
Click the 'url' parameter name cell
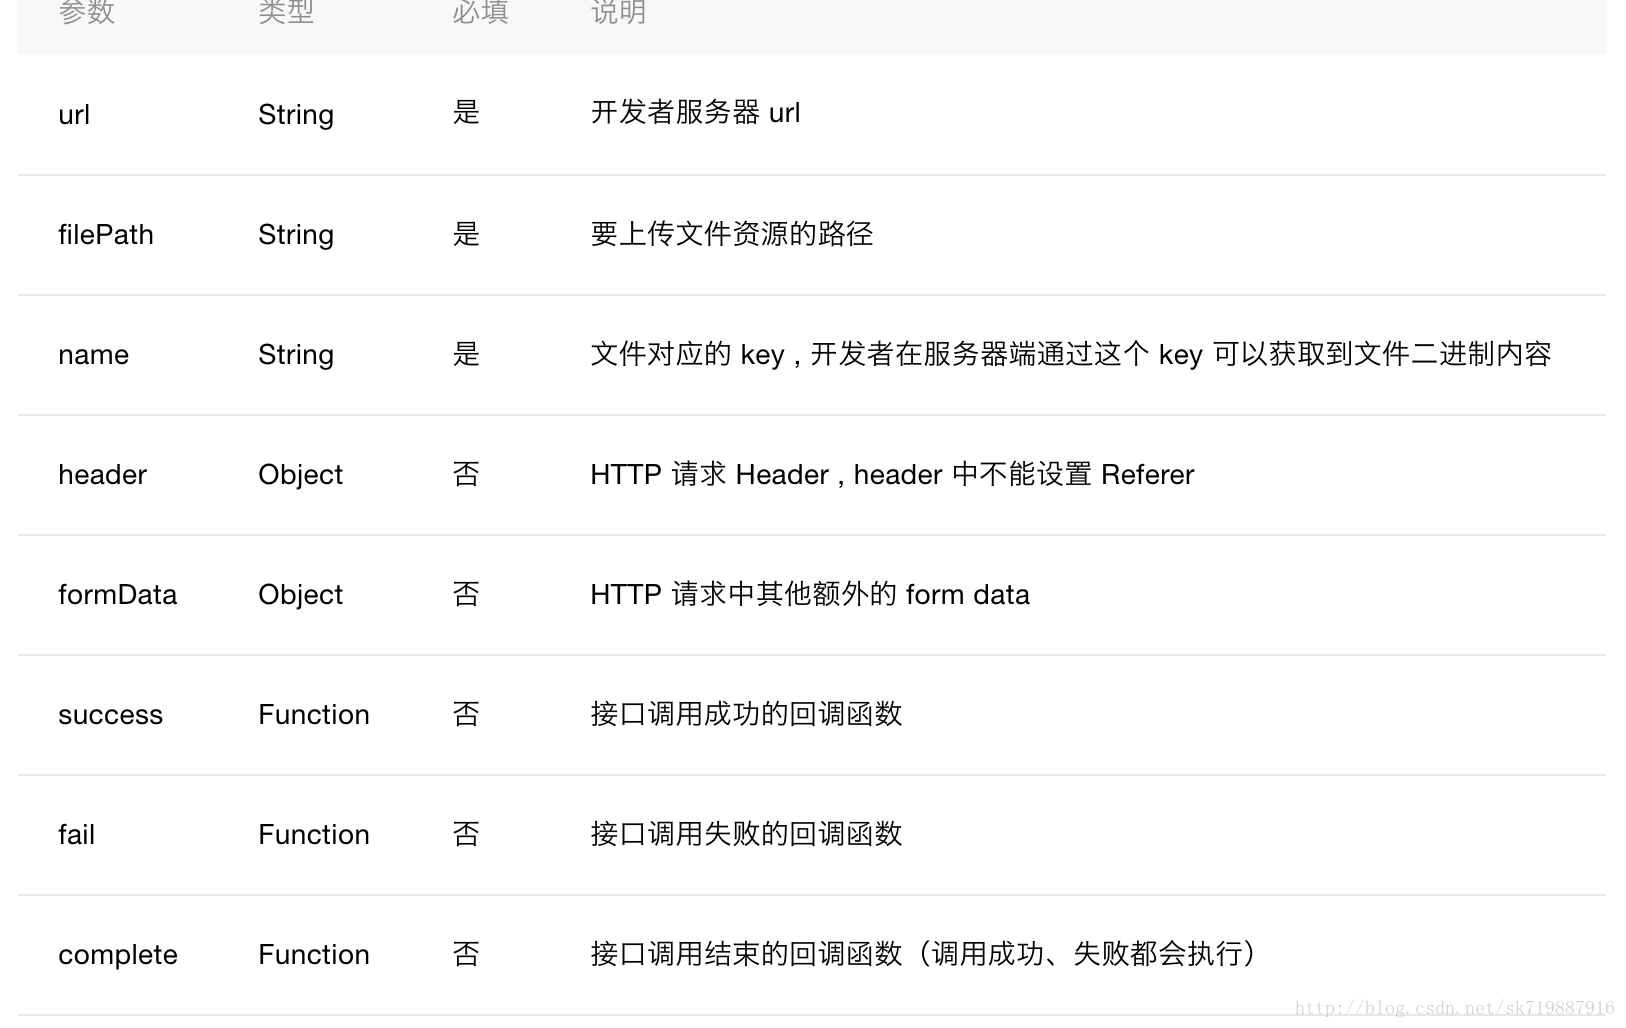pos(74,115)
